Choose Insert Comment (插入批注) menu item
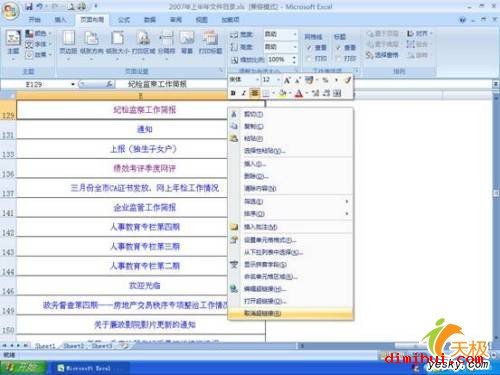The height and width of the screenshot is (375, 500). point(290,227)
